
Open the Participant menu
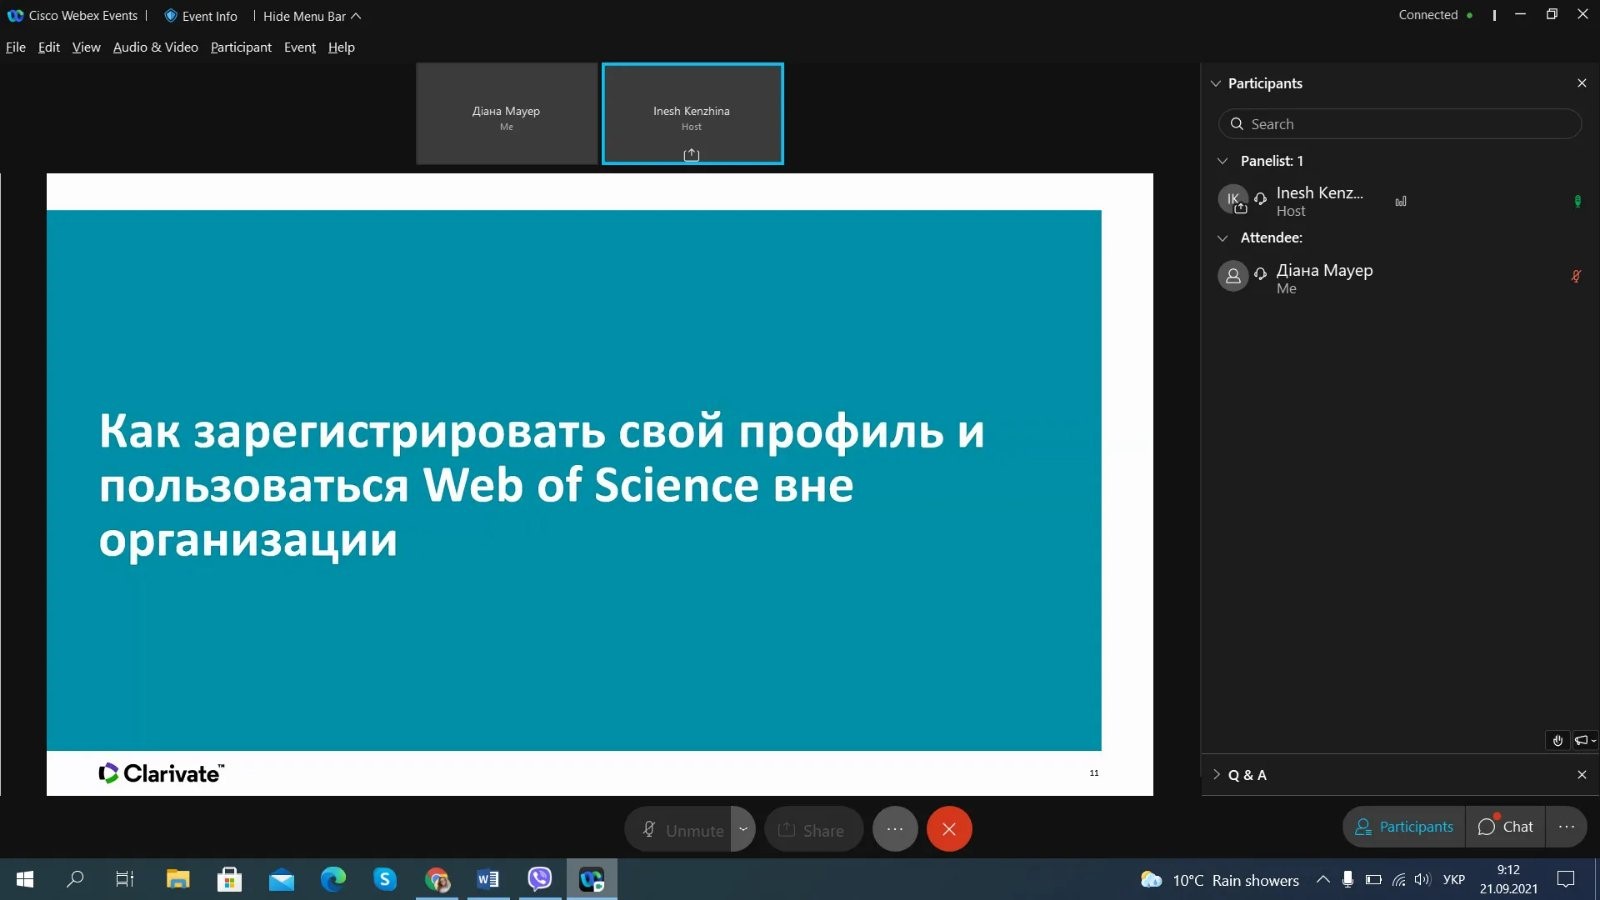[241, 47]
